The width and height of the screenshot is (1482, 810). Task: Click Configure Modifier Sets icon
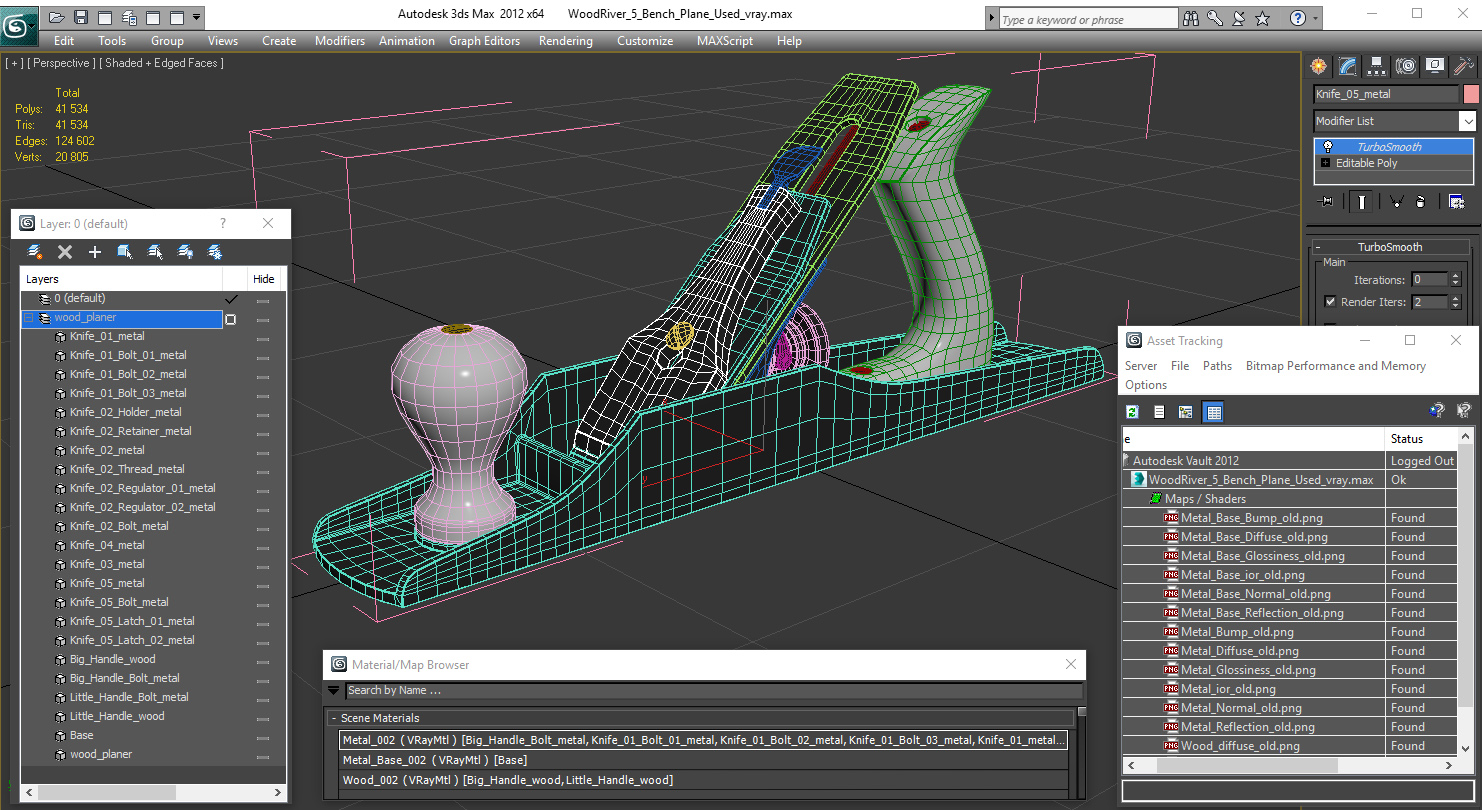pyautogui.click(x=1456, y=201)
